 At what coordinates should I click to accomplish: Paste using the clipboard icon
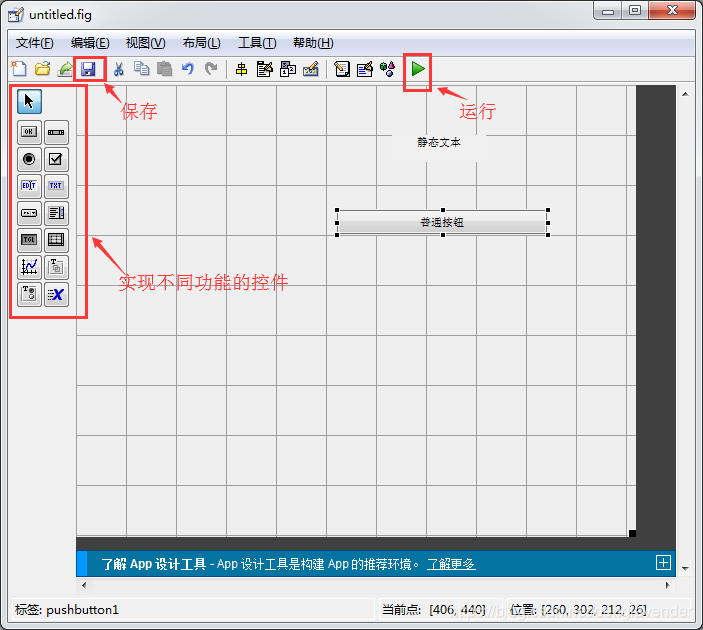pos(165,69)
